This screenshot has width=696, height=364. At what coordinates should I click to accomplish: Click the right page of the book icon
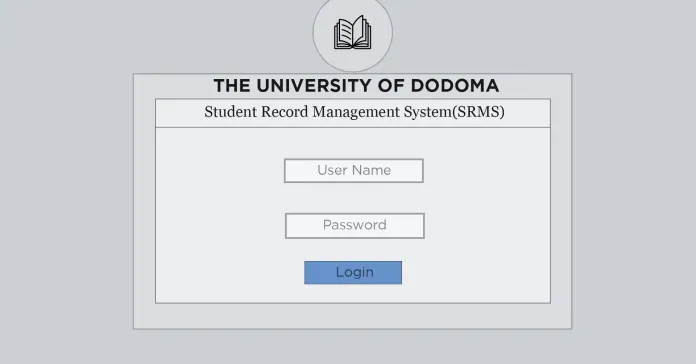coord(362,32)
